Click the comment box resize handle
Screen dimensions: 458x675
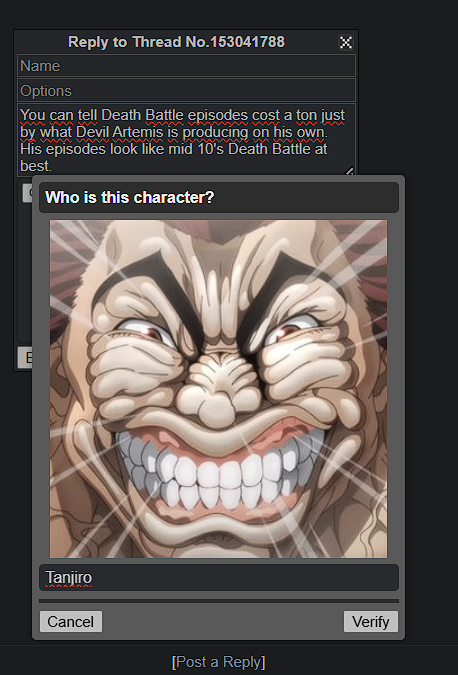point(350,171)
